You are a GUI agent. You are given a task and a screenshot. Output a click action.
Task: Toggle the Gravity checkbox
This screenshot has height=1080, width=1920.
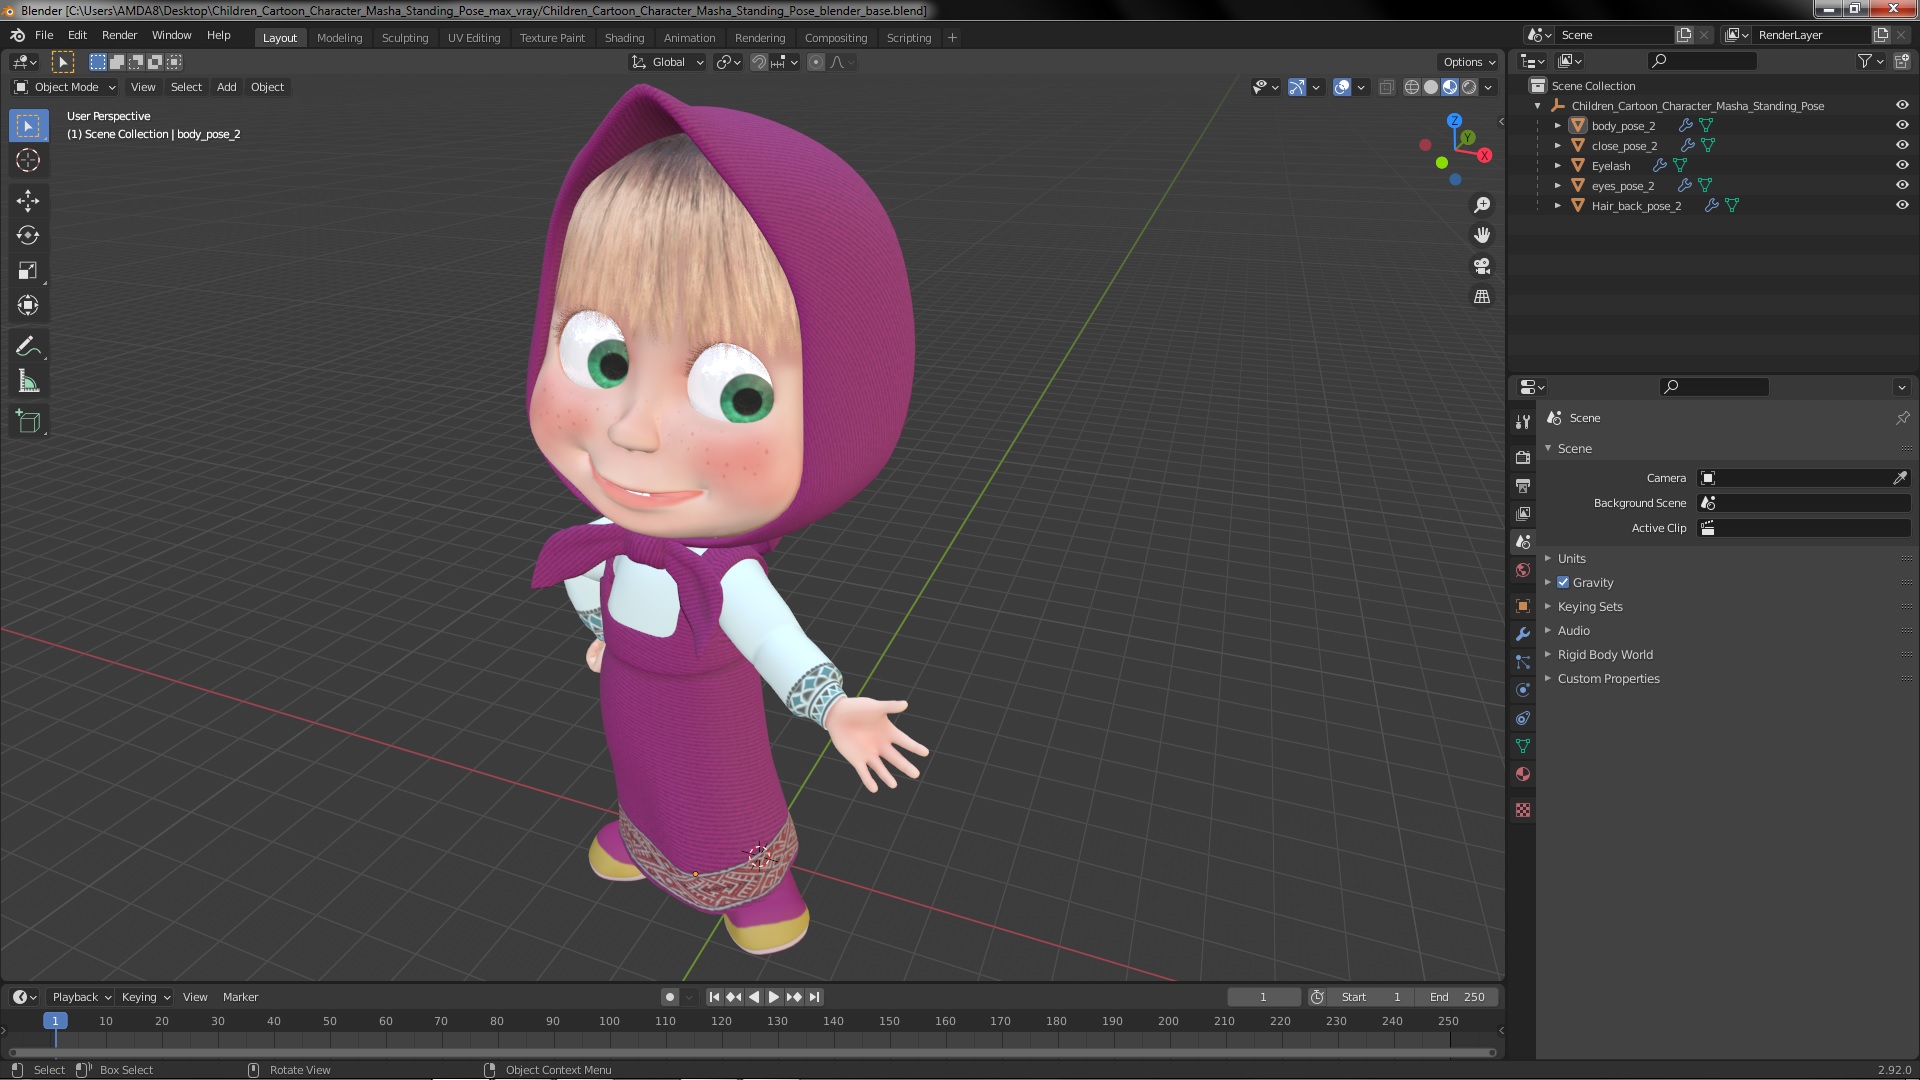[x=1563, y=582]
